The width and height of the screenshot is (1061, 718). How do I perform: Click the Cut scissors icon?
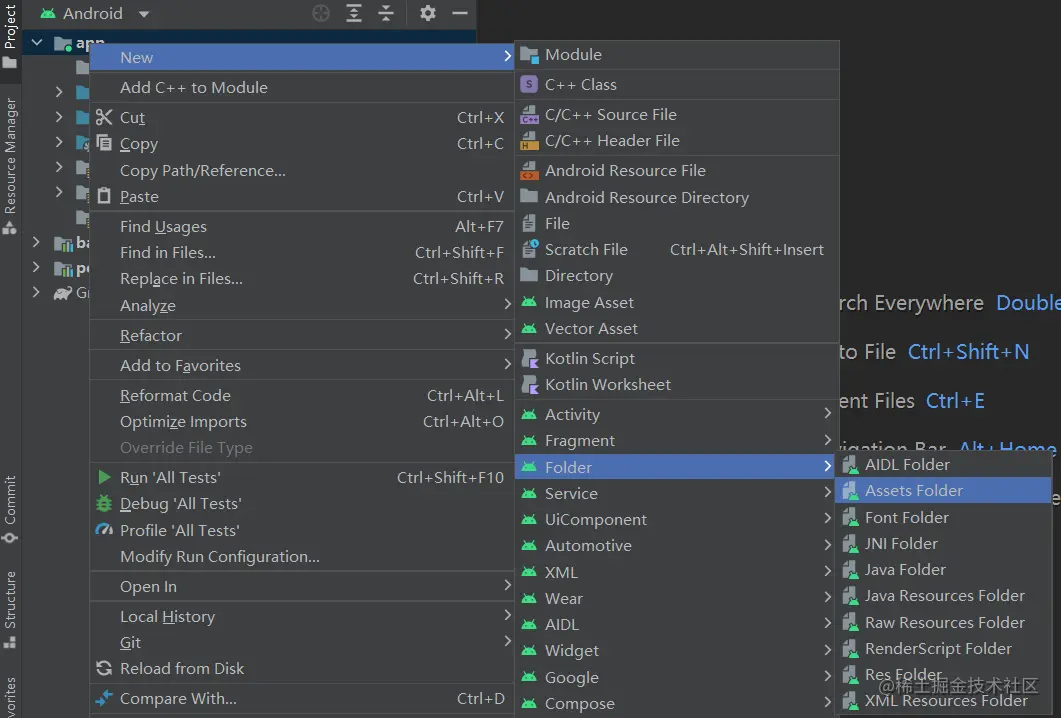click(x=104, y=117)
